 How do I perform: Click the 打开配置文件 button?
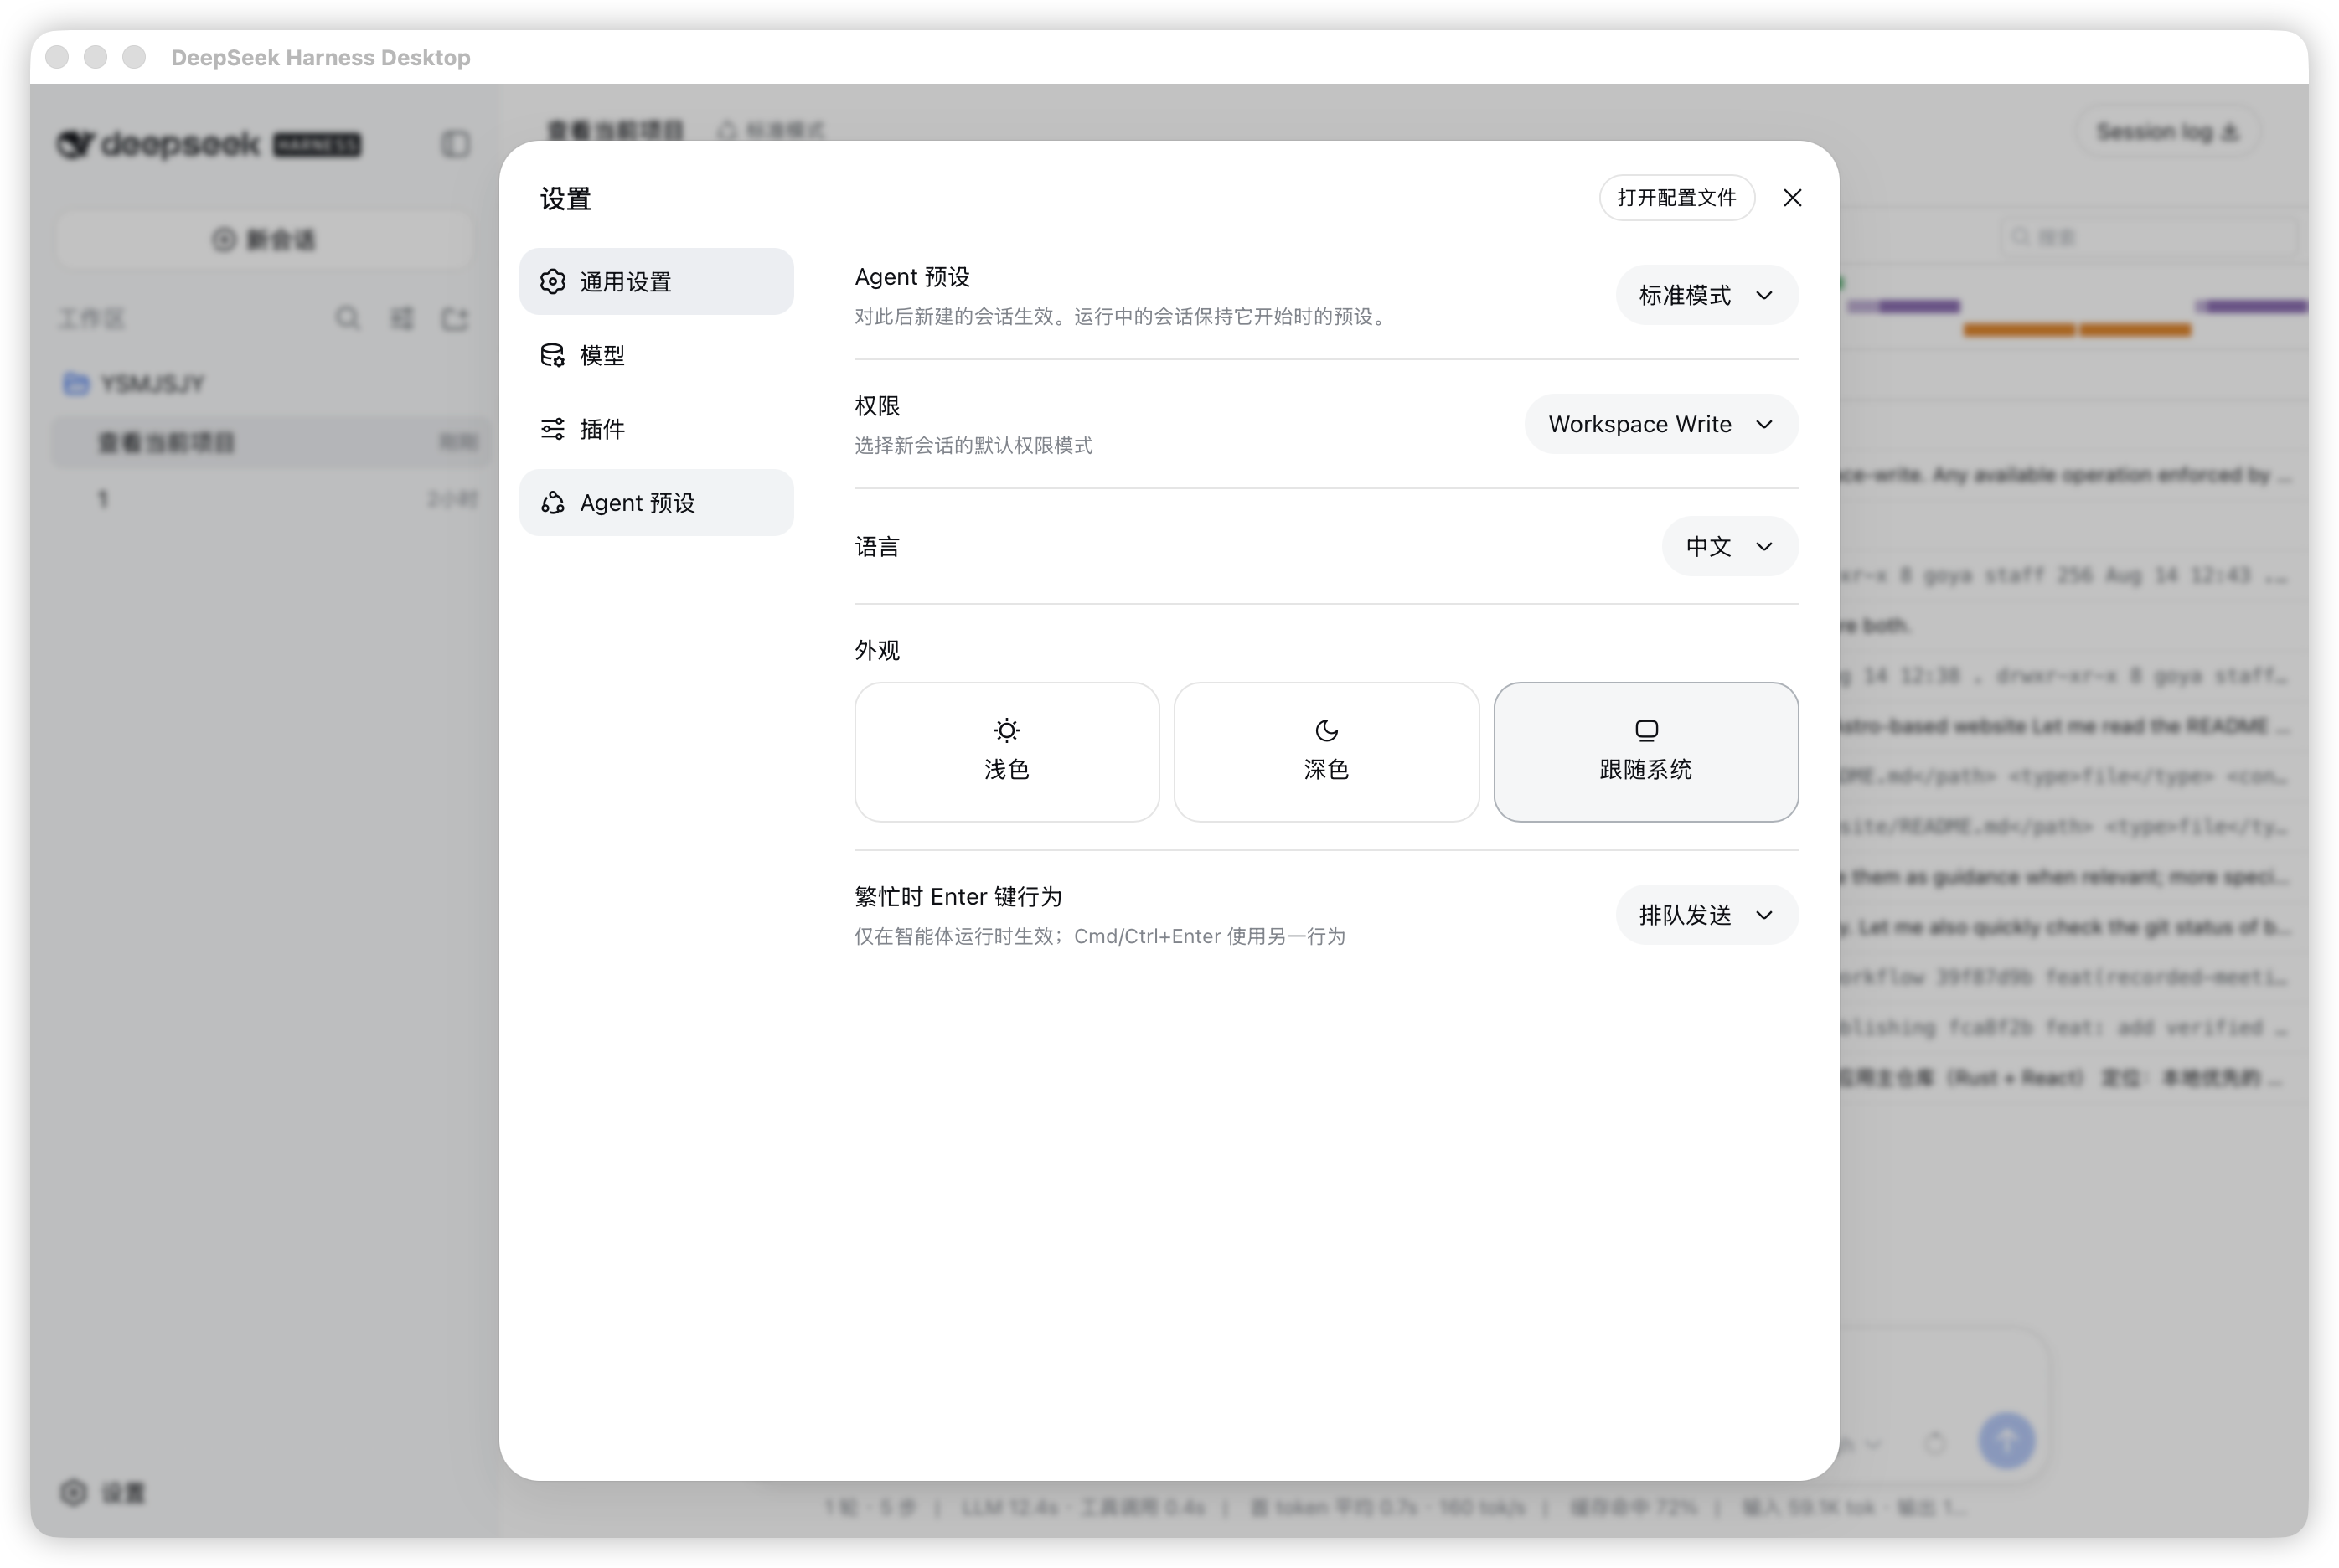(x=1677, y=198)
